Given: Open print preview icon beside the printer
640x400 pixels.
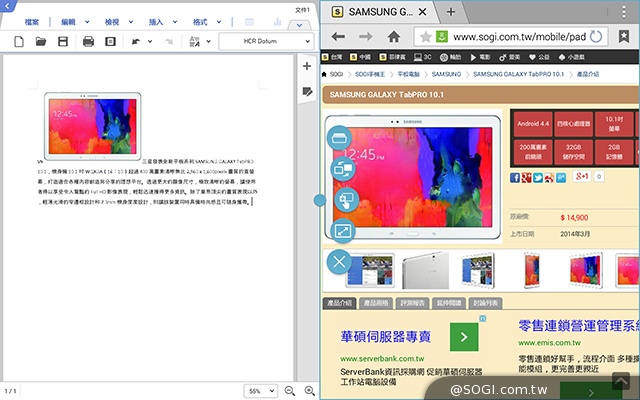Looking at the screenshot, I should pos(110,41).
